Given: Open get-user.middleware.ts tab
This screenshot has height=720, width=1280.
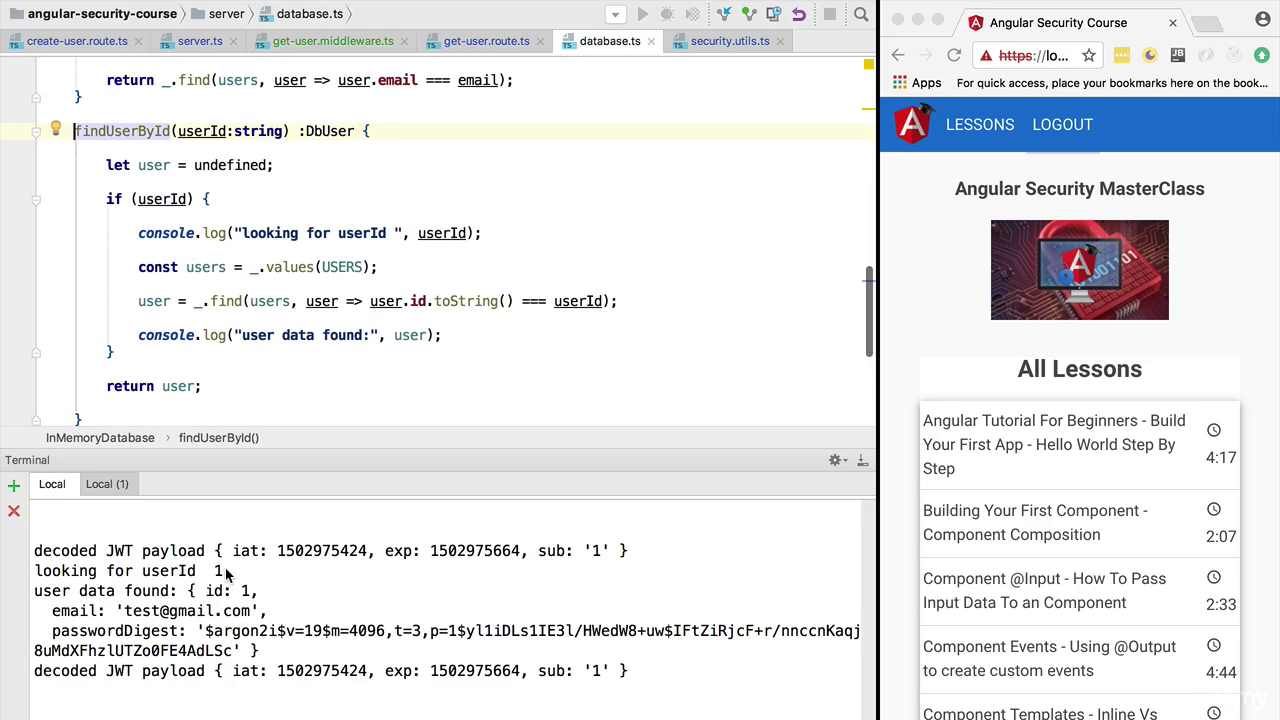Looking at the screenshot, I should coord(333,41).
